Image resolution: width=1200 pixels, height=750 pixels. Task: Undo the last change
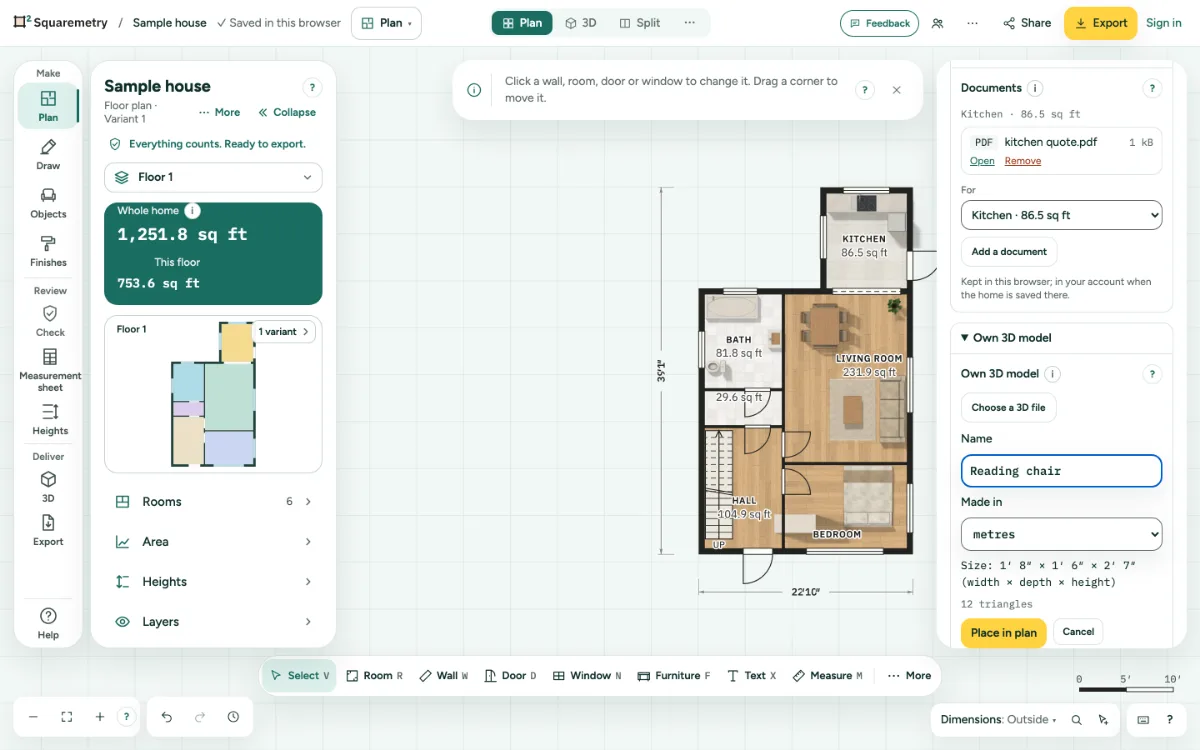pyautogui.click(x=167, y=717)
